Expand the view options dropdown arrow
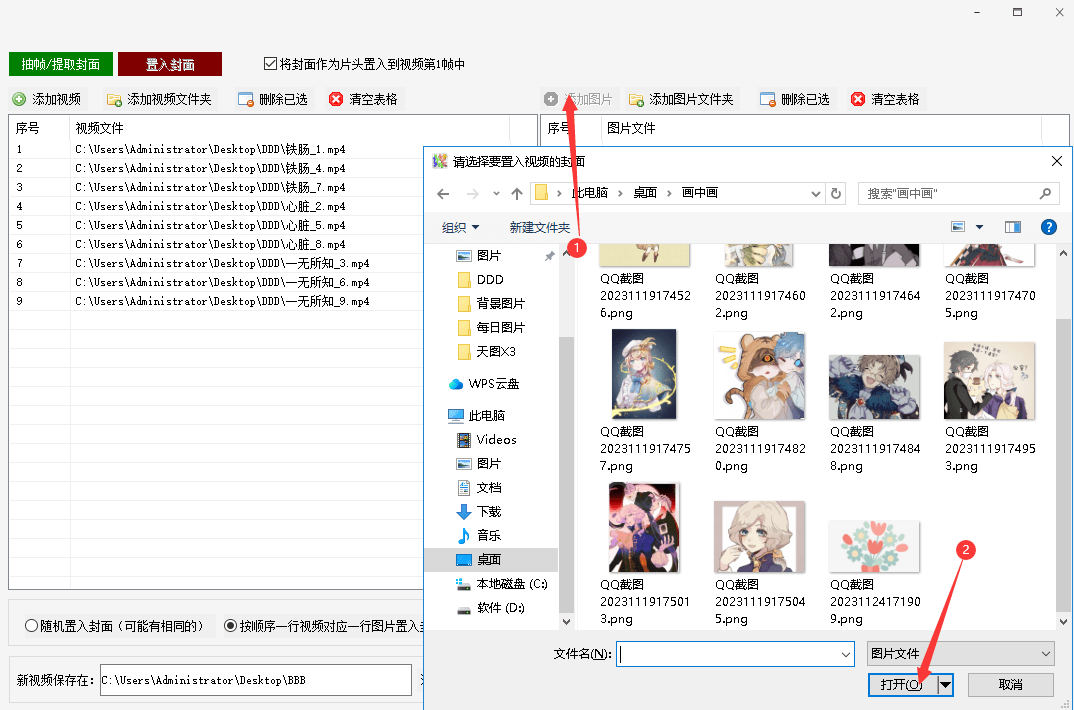The image size is (1074, 710). point(979,227)
